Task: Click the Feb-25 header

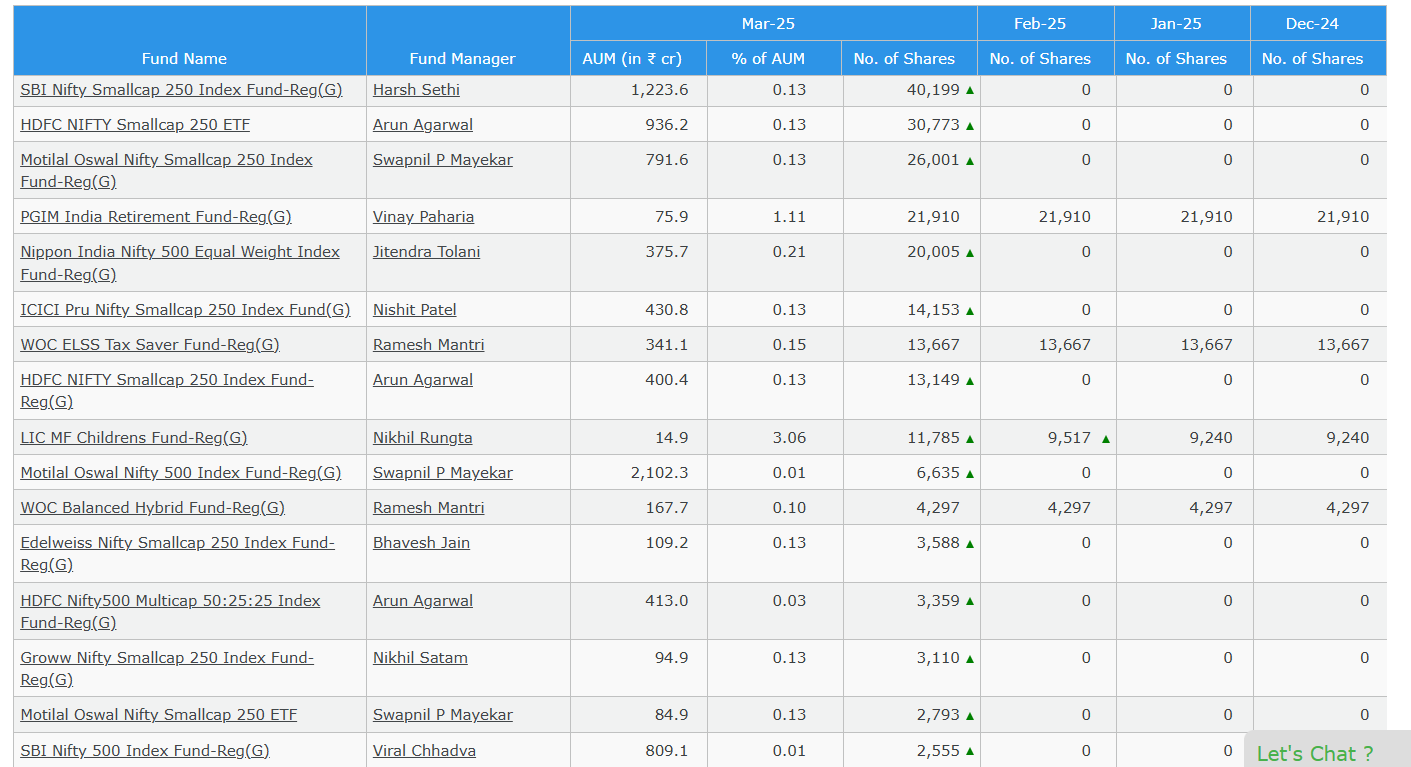Action: tap(1040, 23)
